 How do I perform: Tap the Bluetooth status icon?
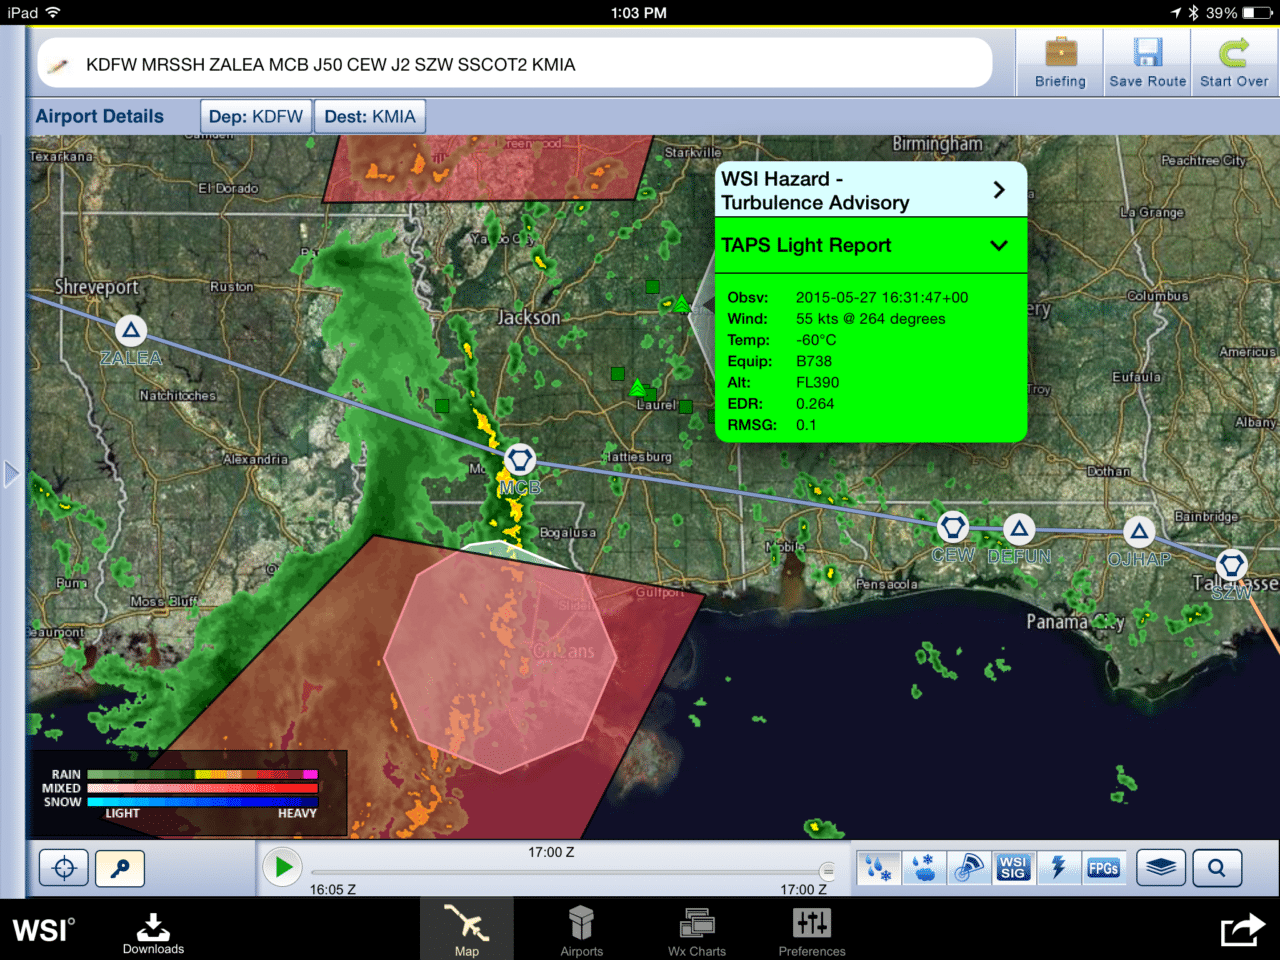coord(1193,13)
